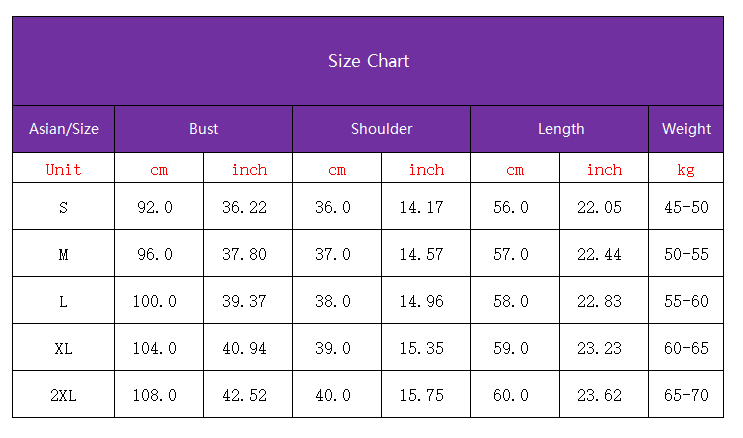Click the Shoulder column header

[x=381, y=129]
